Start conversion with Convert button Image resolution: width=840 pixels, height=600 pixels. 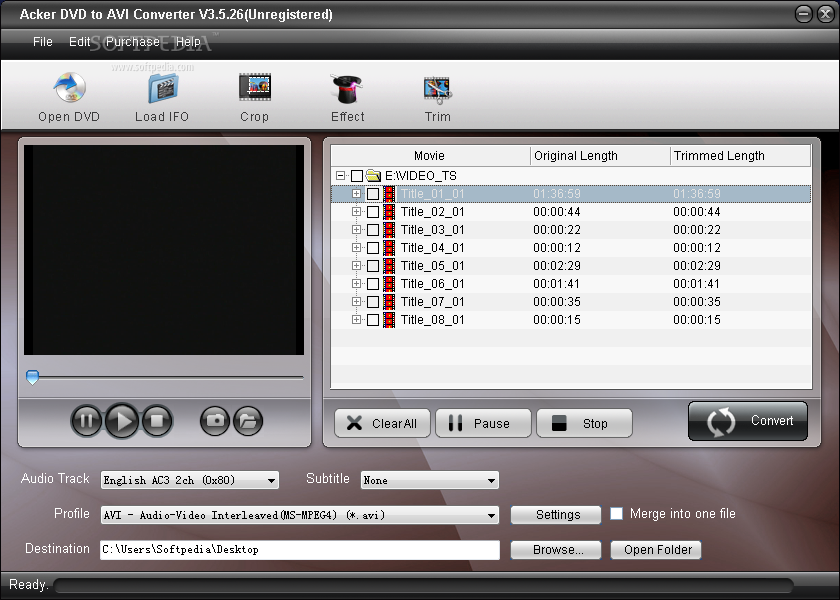coord(748,421)
